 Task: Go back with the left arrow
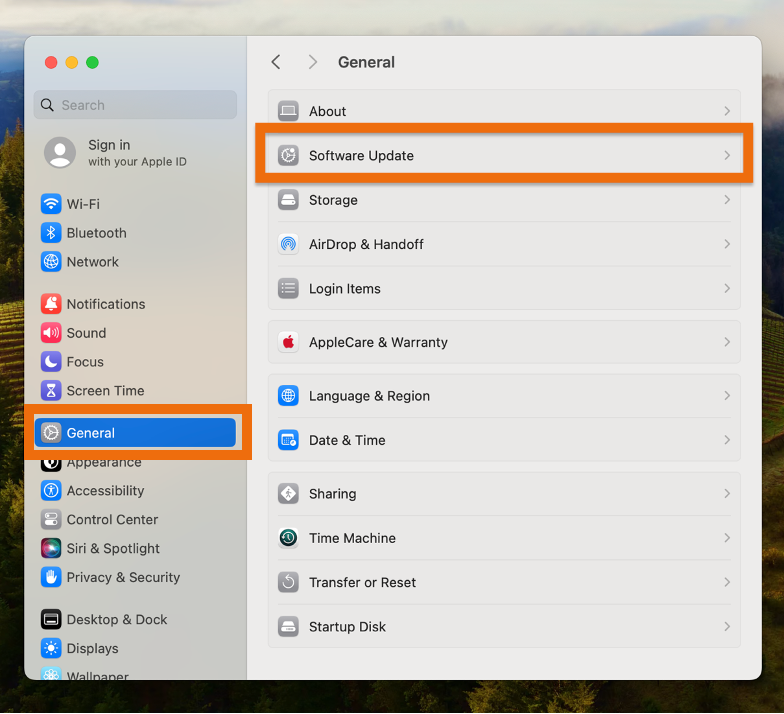tap(276, 62)
